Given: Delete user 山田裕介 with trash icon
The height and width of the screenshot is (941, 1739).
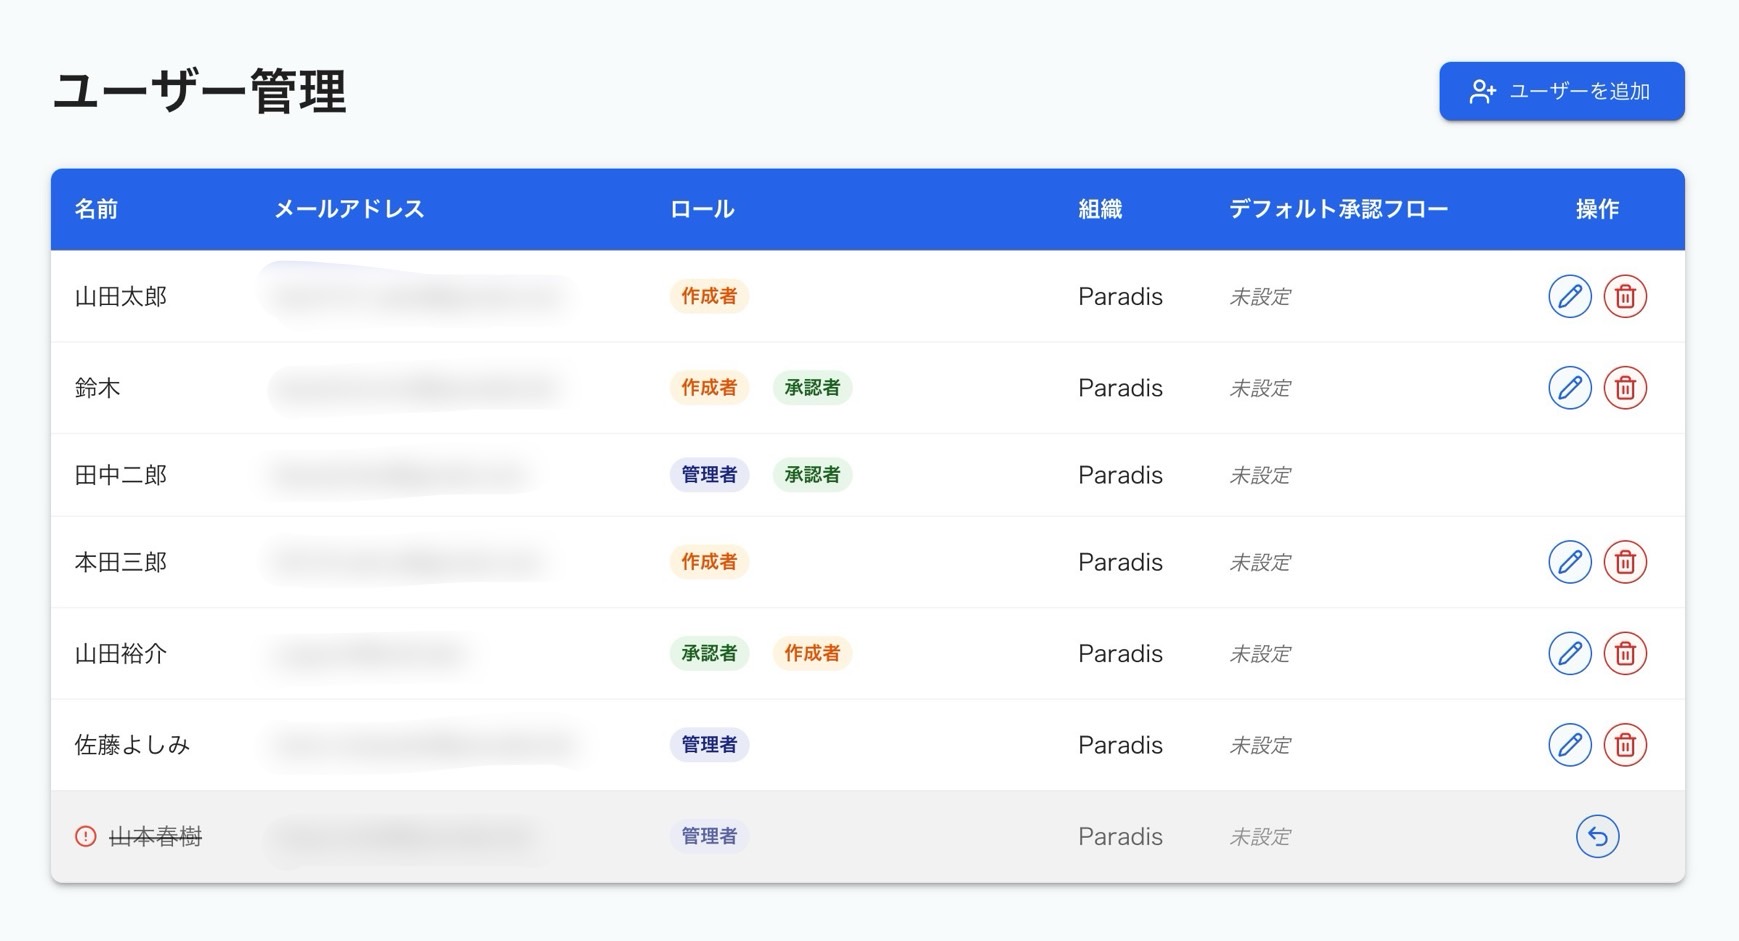Looking at the screenshot, I should pos(1625,653).
